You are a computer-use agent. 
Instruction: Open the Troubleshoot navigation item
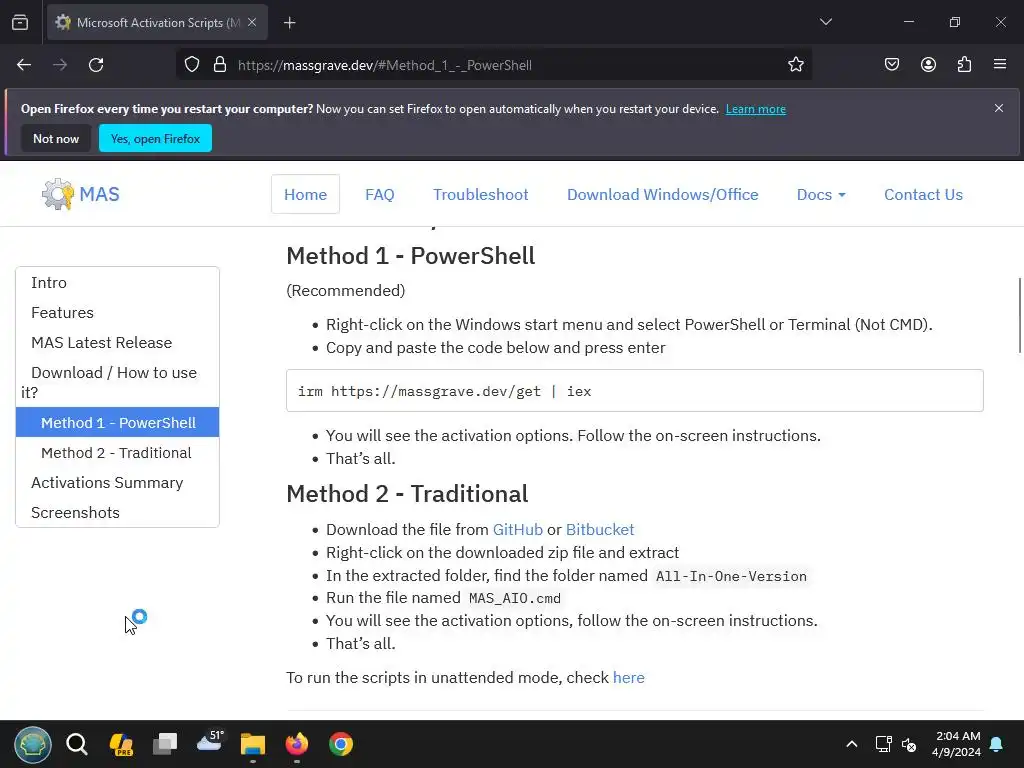coord(481,195)
